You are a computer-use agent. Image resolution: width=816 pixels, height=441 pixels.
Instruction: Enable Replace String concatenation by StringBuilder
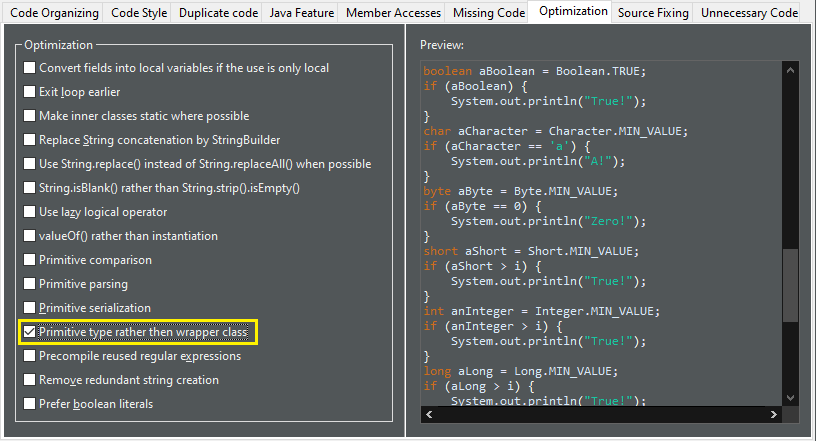[x=30, y=140]
